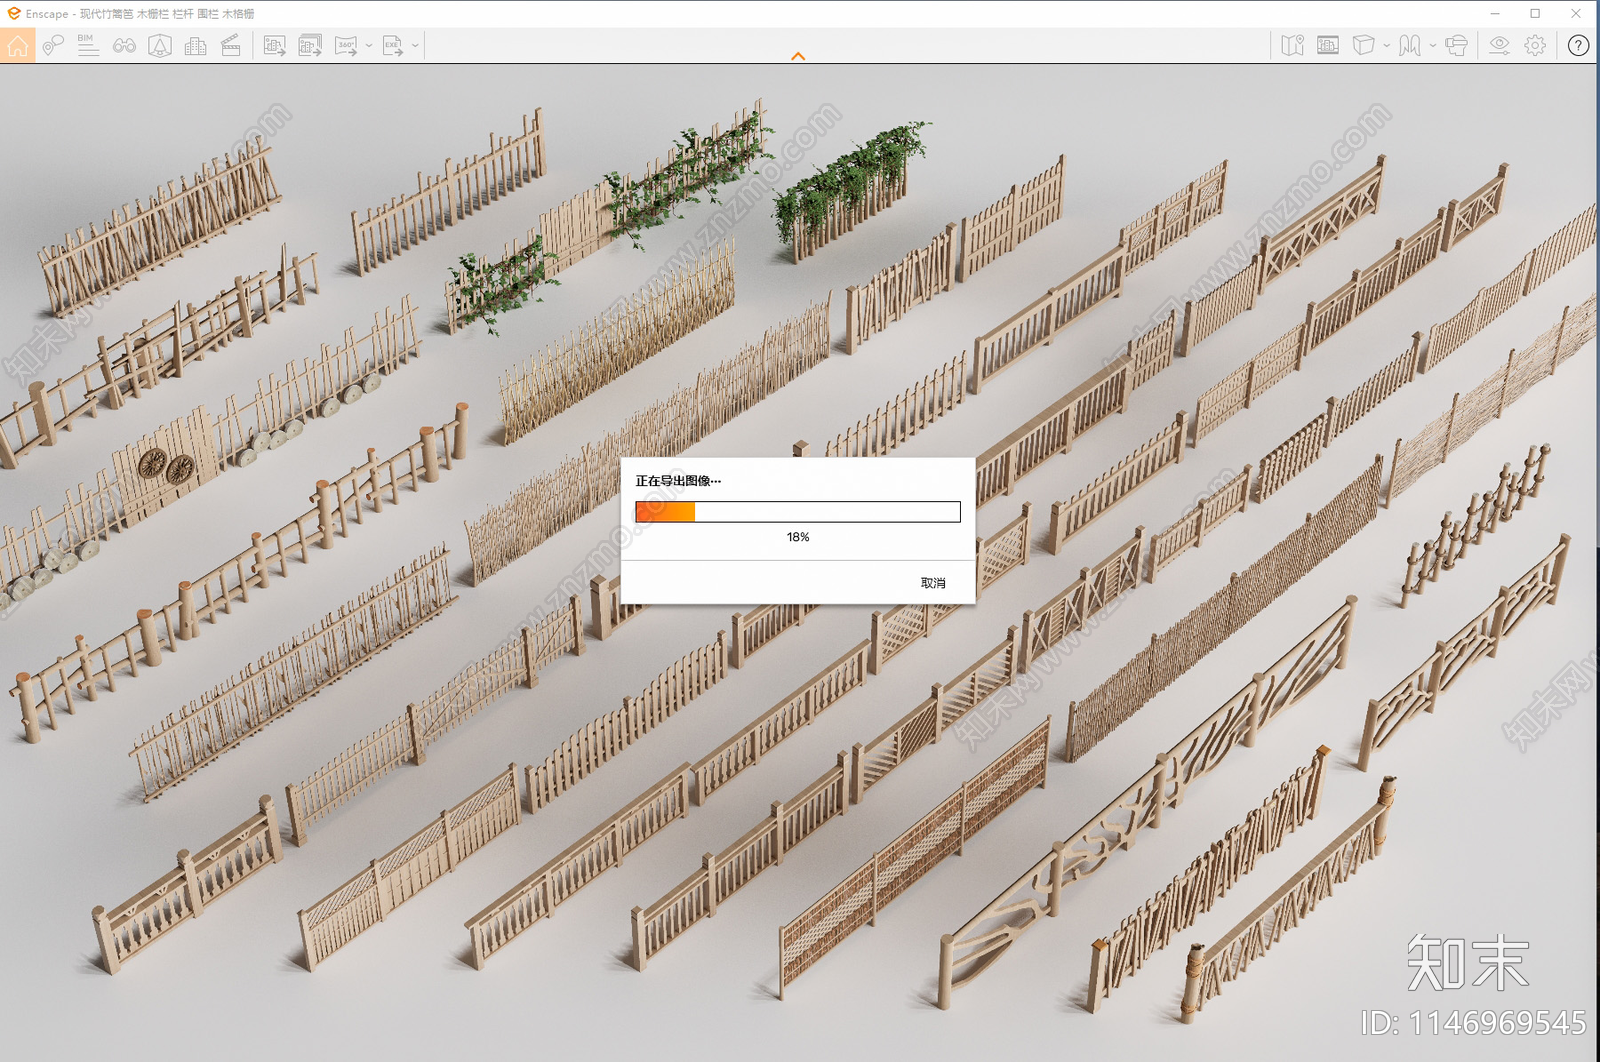Open the Home view button
1600x1062 pixels.
18,45
